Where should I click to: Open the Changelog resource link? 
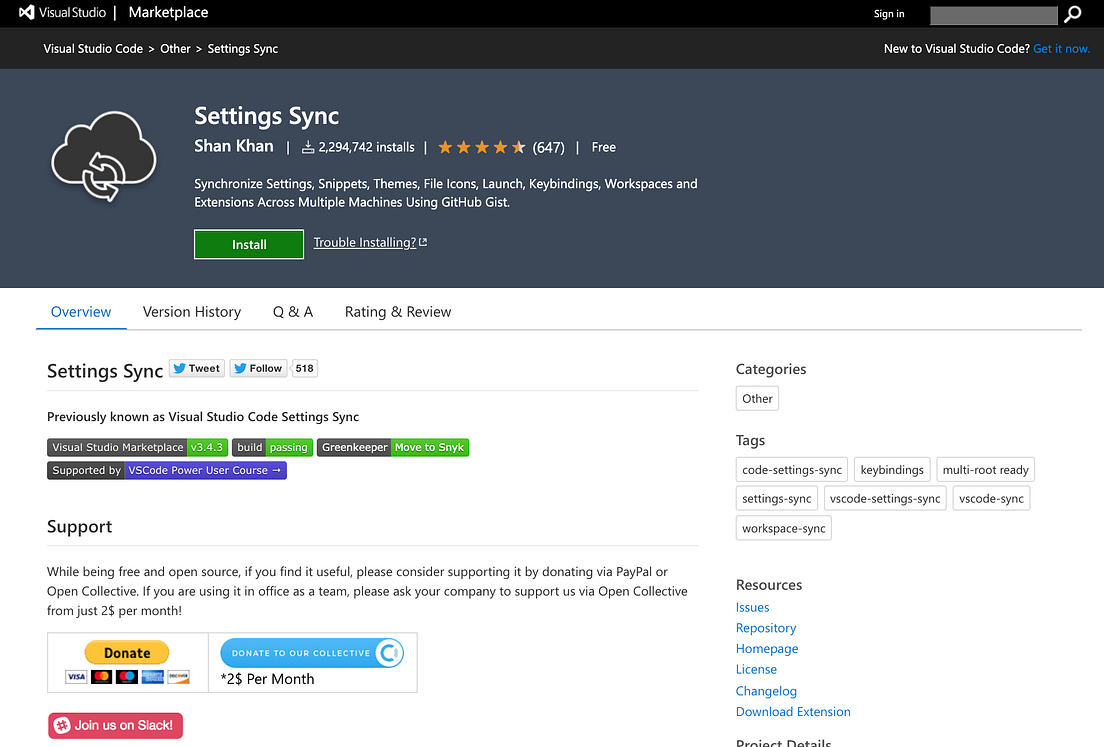tap(766, 691)
